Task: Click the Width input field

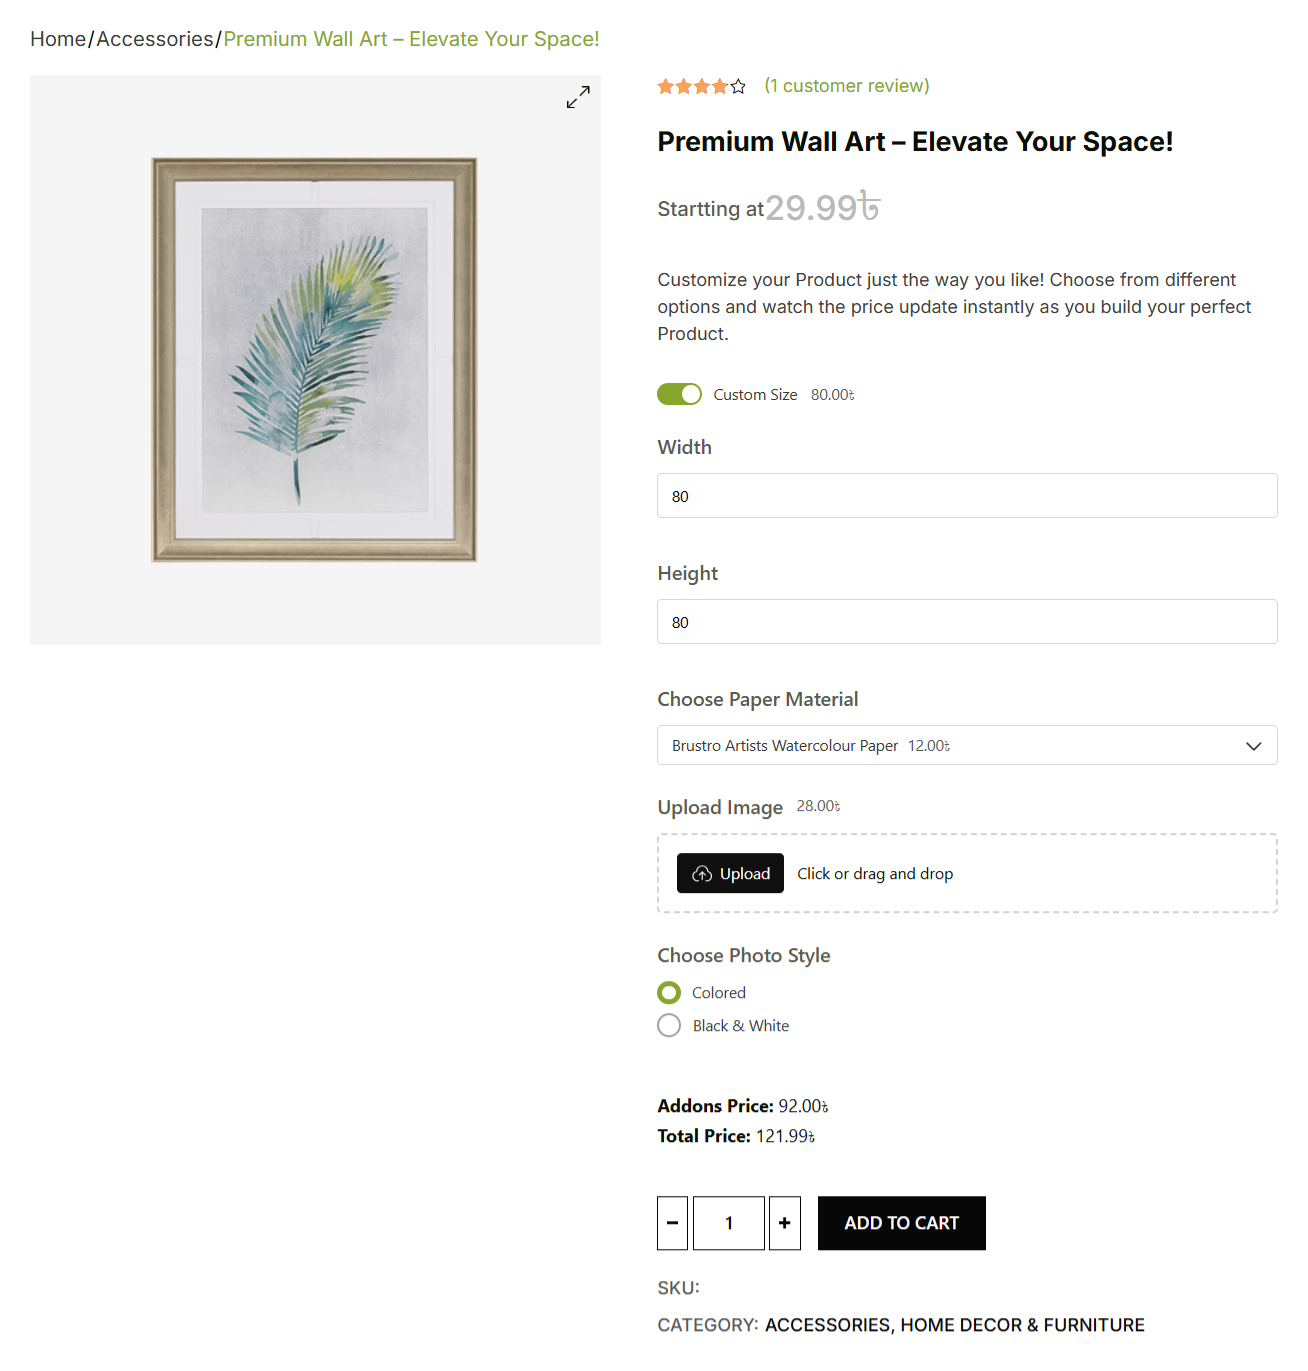Action: (x=967, y=496)
